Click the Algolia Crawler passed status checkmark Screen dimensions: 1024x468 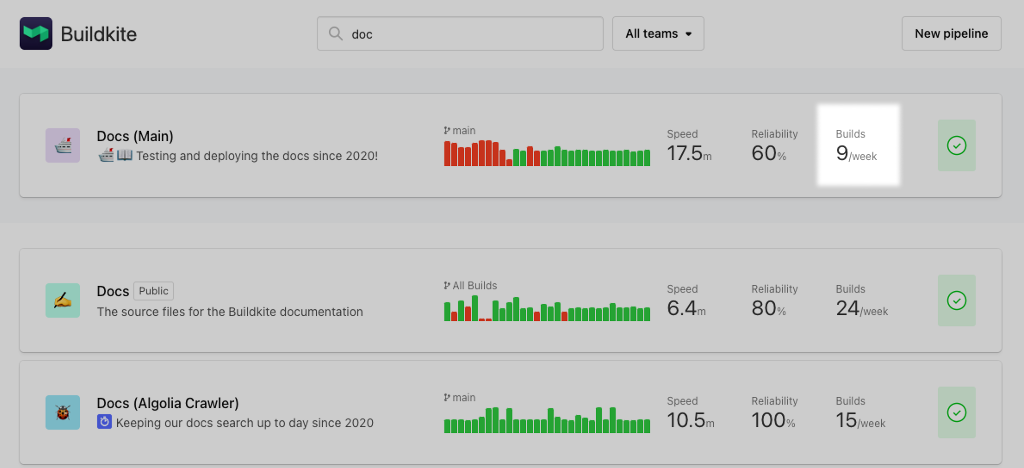[x=957, y=413]
